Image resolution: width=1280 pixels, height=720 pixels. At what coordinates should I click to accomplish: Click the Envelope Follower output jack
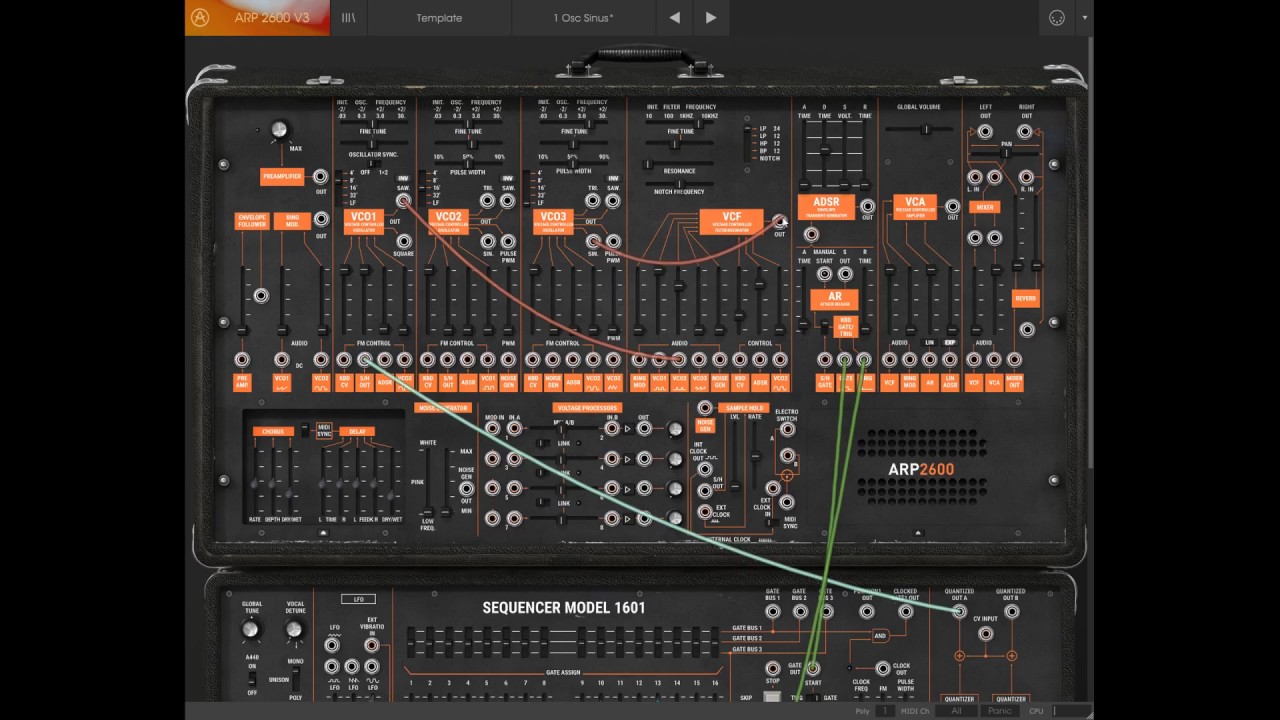pyautogui.click(x=261, y=295)
